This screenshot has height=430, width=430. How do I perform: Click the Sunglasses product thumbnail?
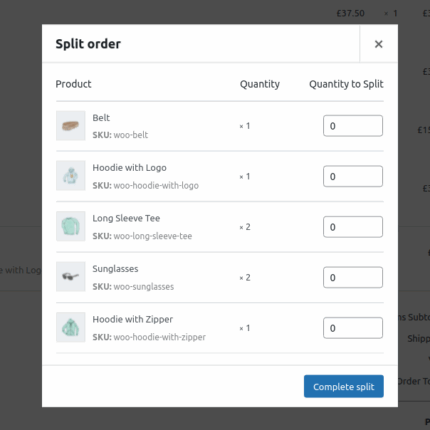[70, 277]
